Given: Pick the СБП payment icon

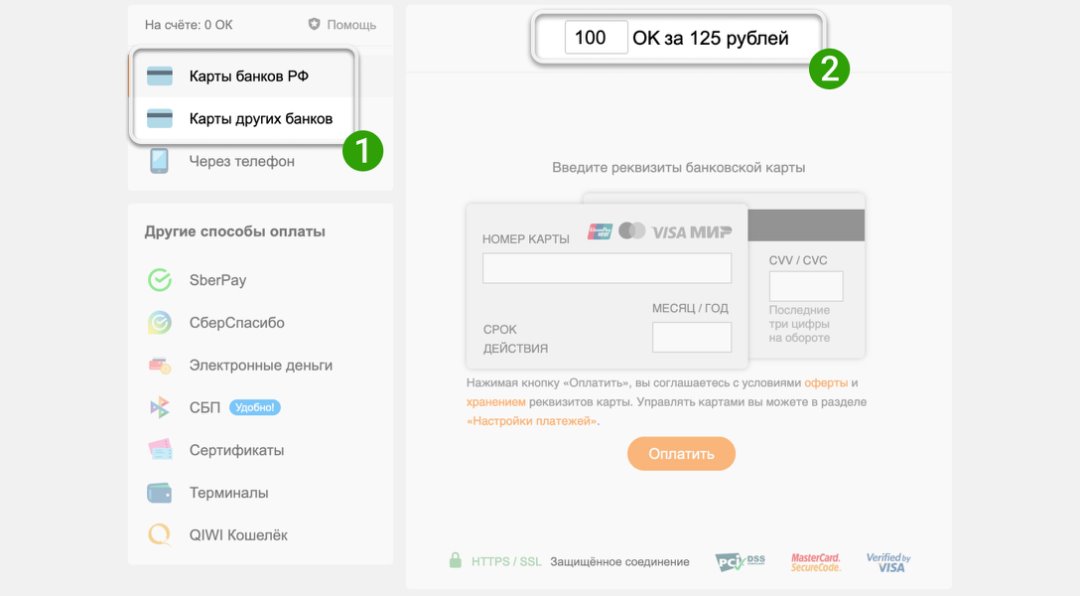Looking at the screenshot, I should (x=160, y=407).
